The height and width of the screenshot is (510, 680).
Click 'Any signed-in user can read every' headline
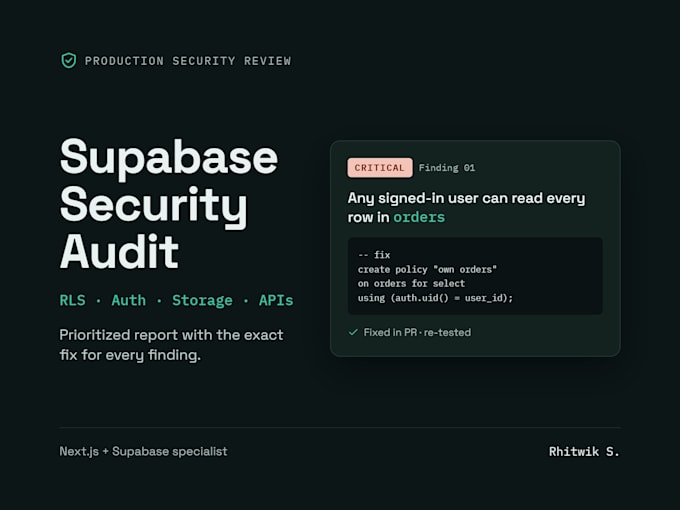[x=466, y=198]
